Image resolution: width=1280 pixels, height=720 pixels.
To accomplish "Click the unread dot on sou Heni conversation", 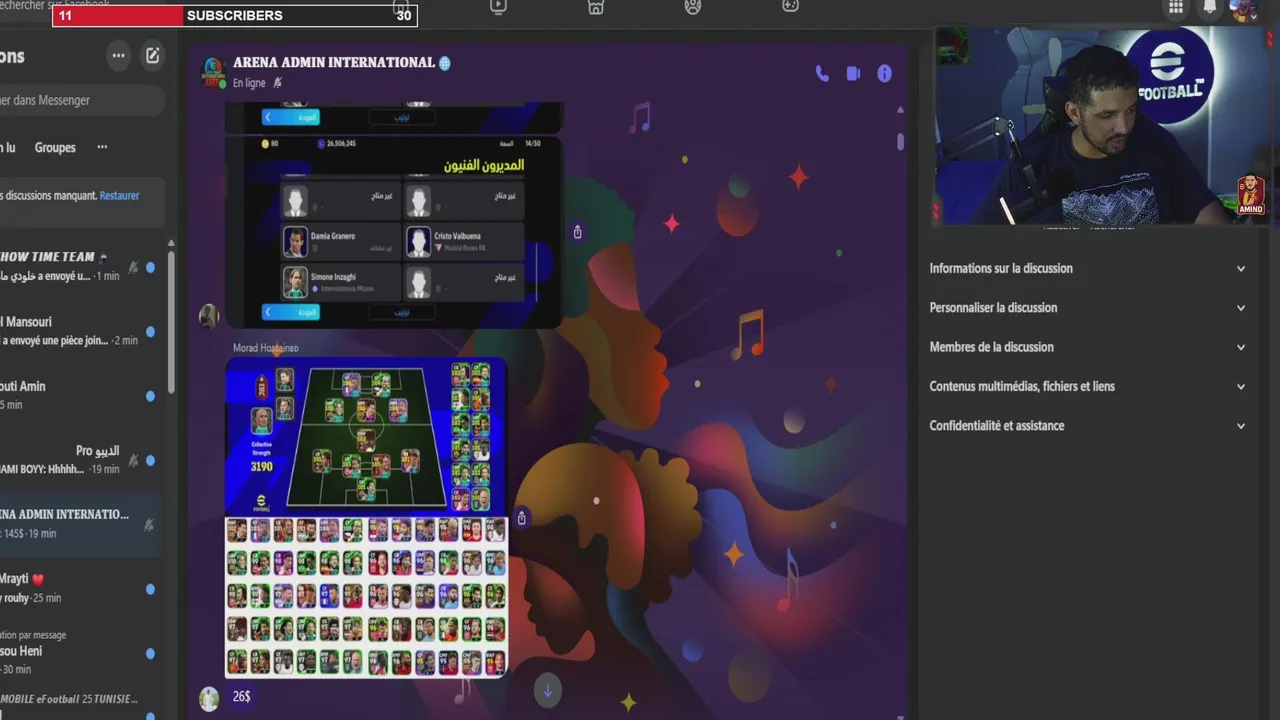I will click(150, 653).
